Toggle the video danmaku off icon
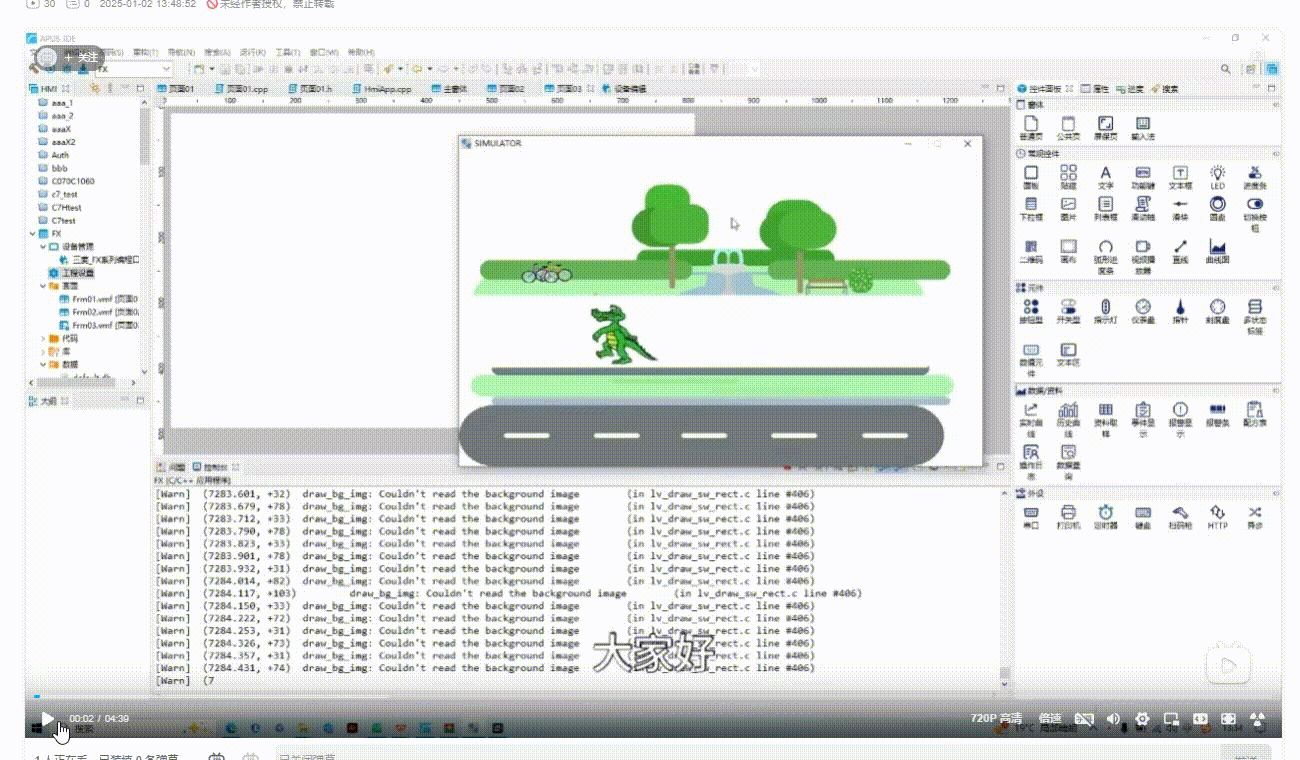 point(1083,719)
